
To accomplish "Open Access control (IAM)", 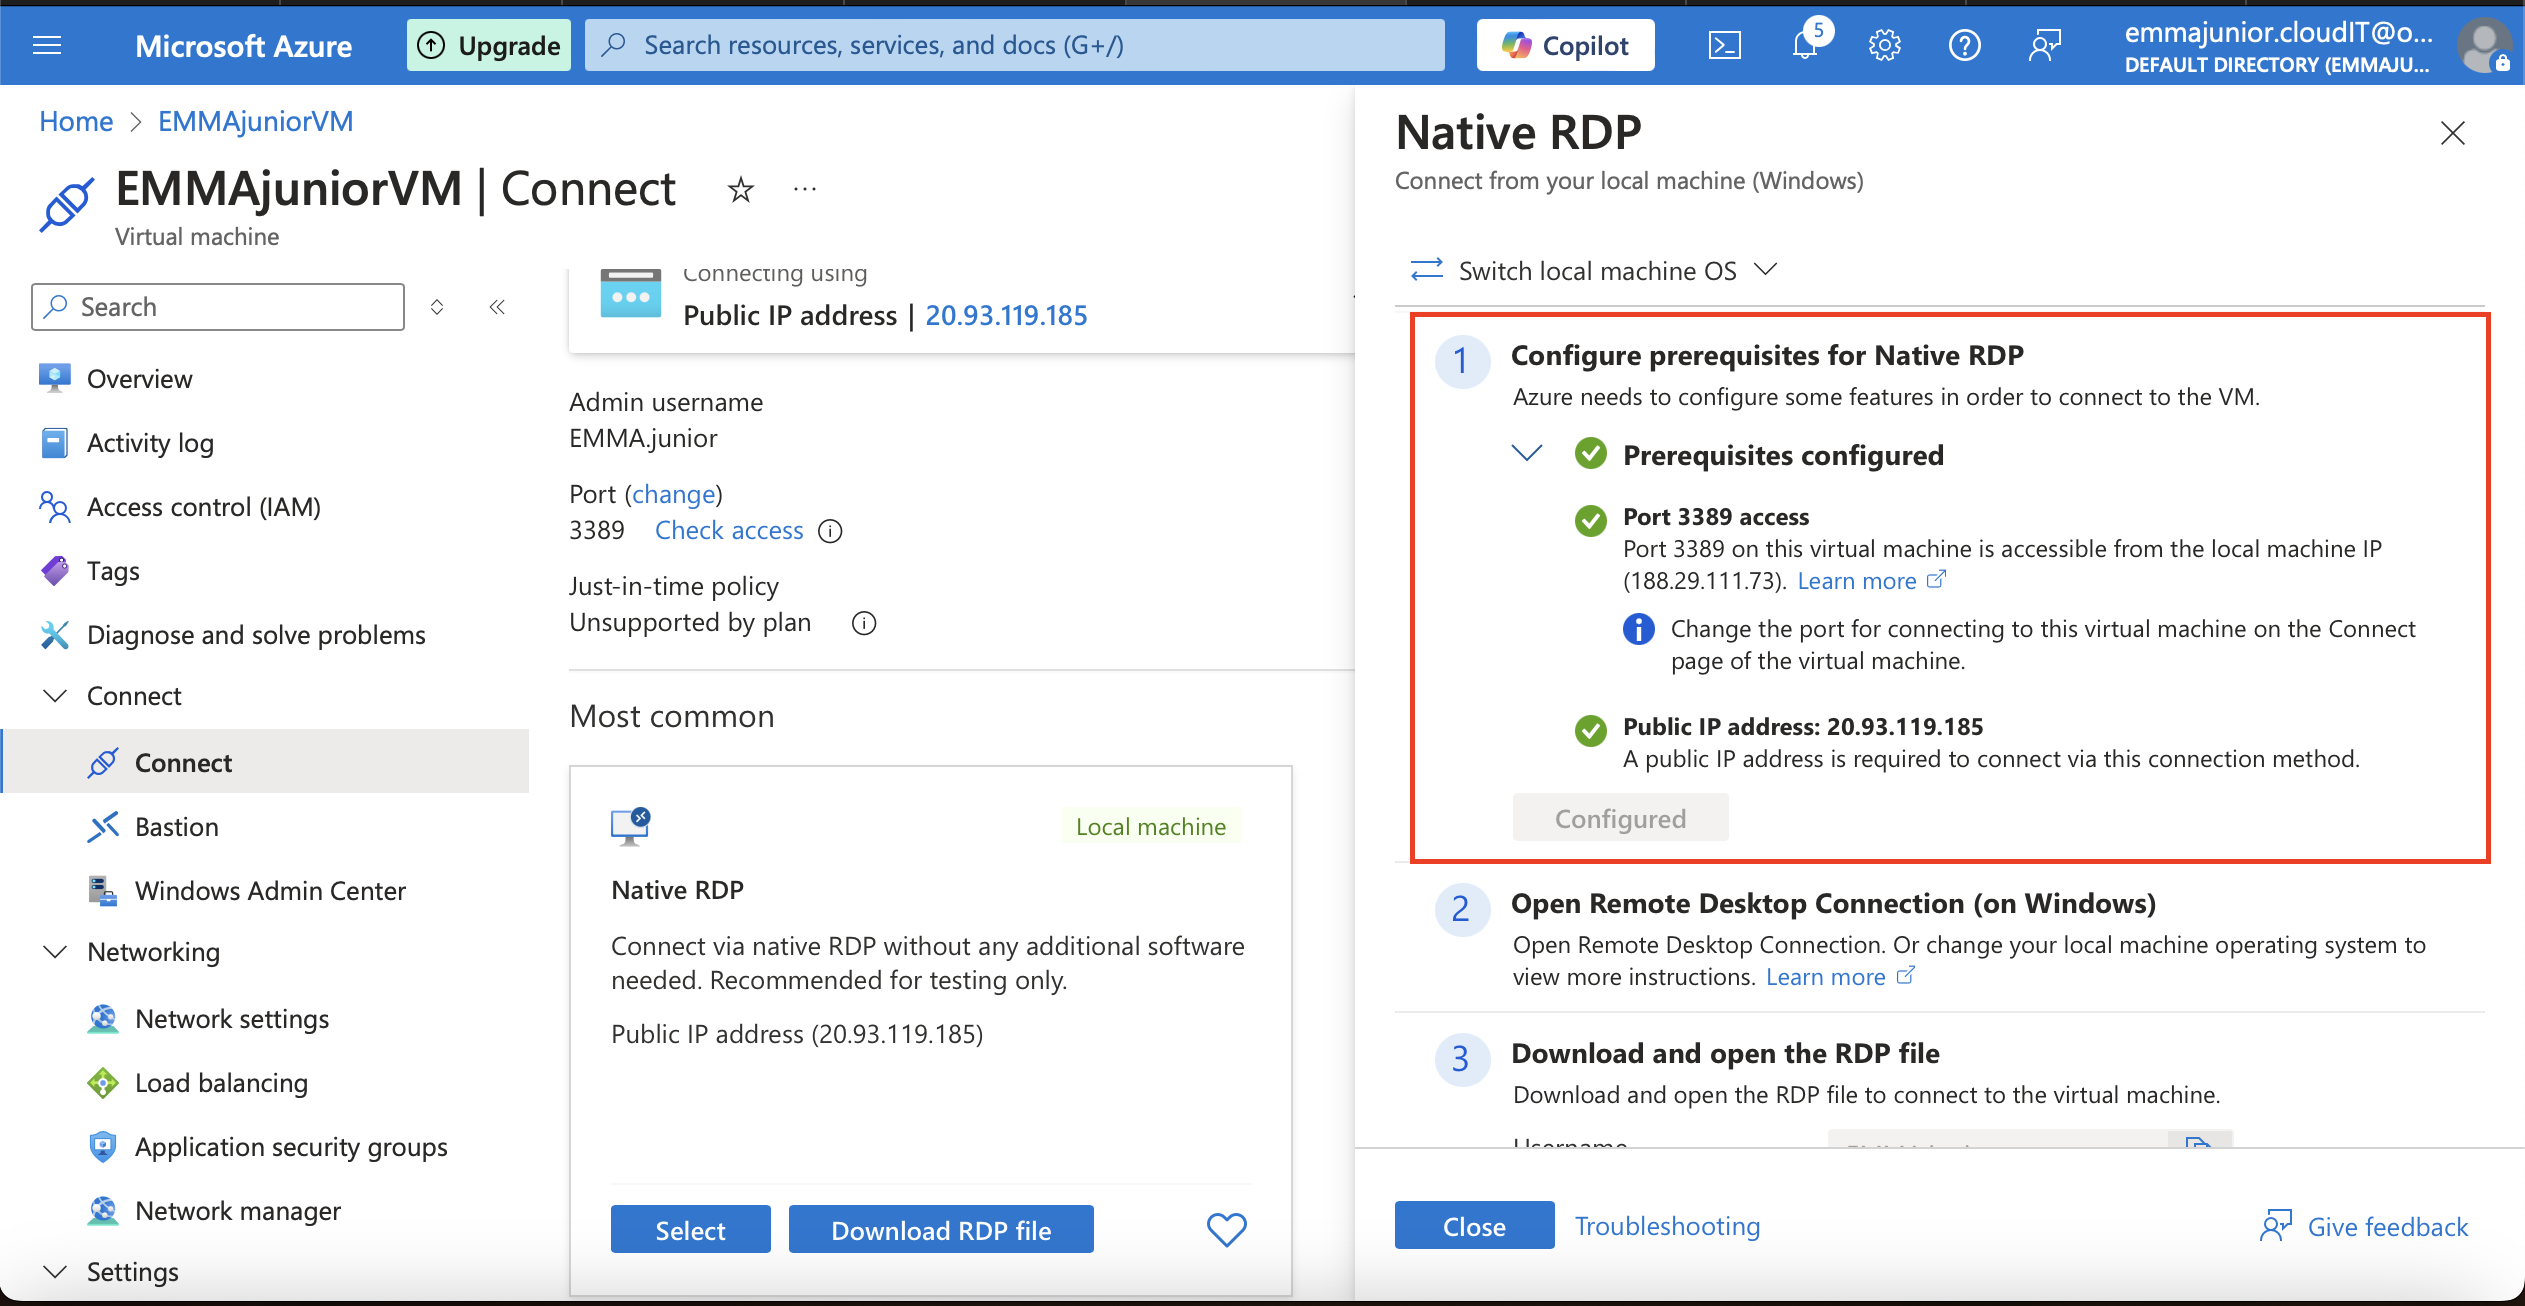I will tap(204, 507).
